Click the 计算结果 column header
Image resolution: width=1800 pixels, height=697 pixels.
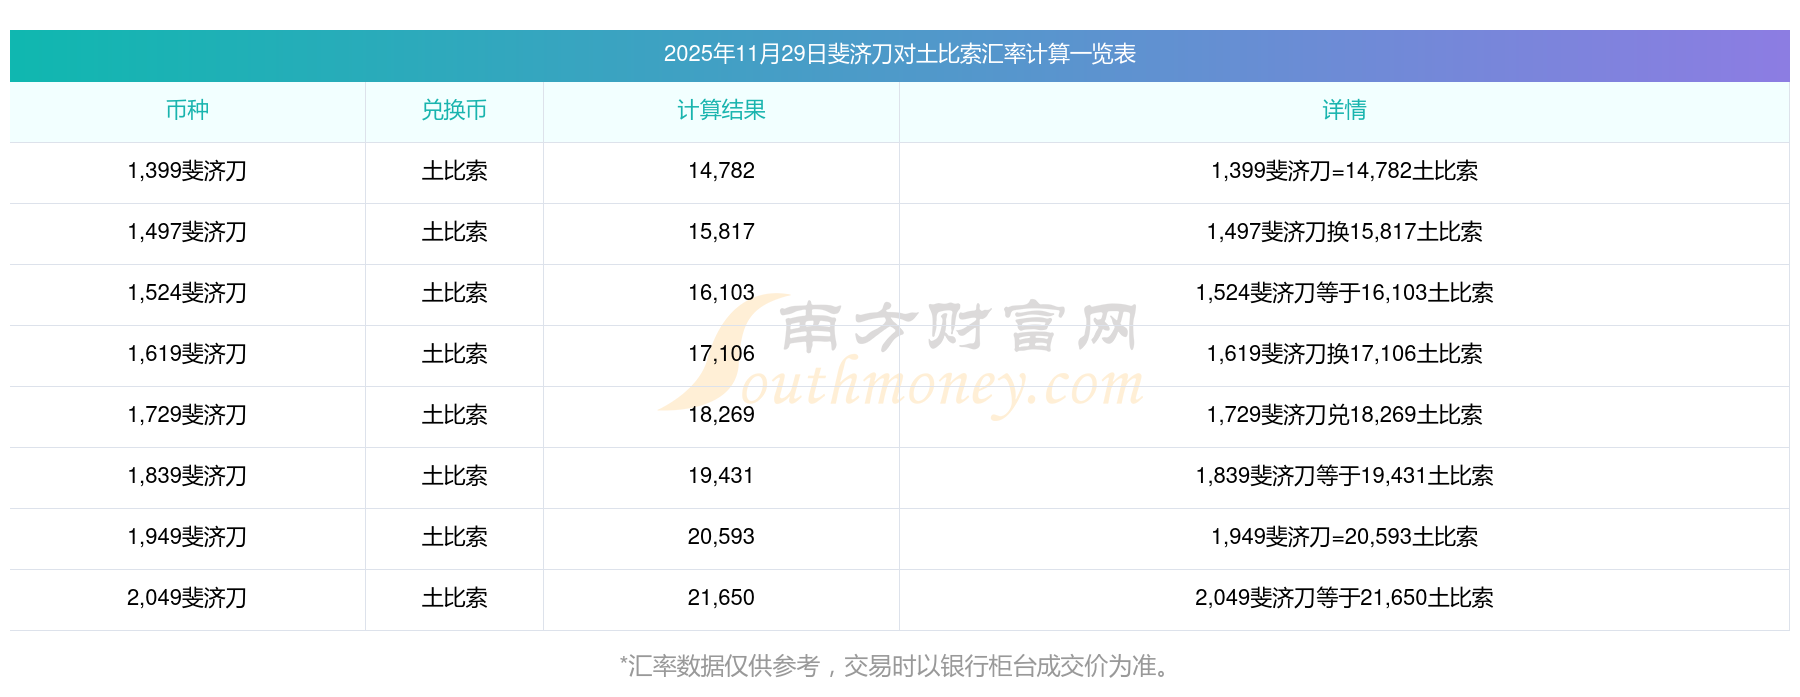(721, 110)
